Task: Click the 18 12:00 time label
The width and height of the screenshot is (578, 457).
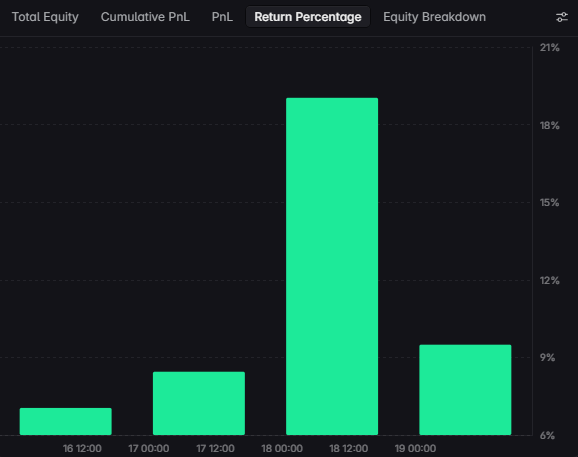Action: click(x=348, y=448)
